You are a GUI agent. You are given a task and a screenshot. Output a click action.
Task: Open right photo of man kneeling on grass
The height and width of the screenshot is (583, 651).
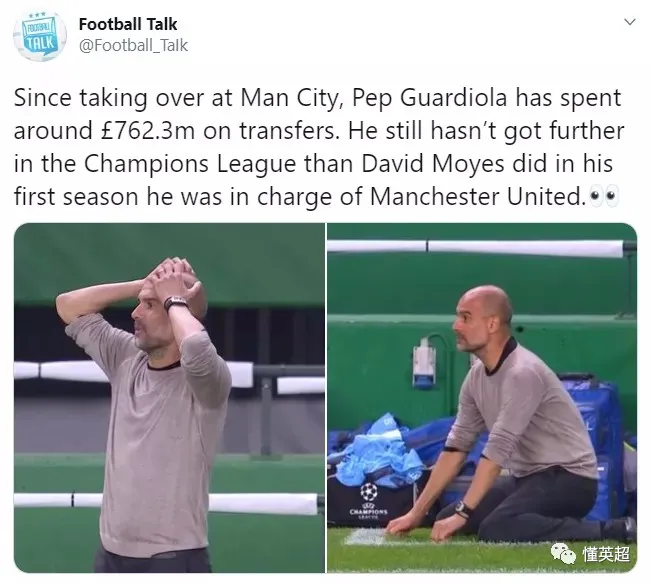point(482,398)
